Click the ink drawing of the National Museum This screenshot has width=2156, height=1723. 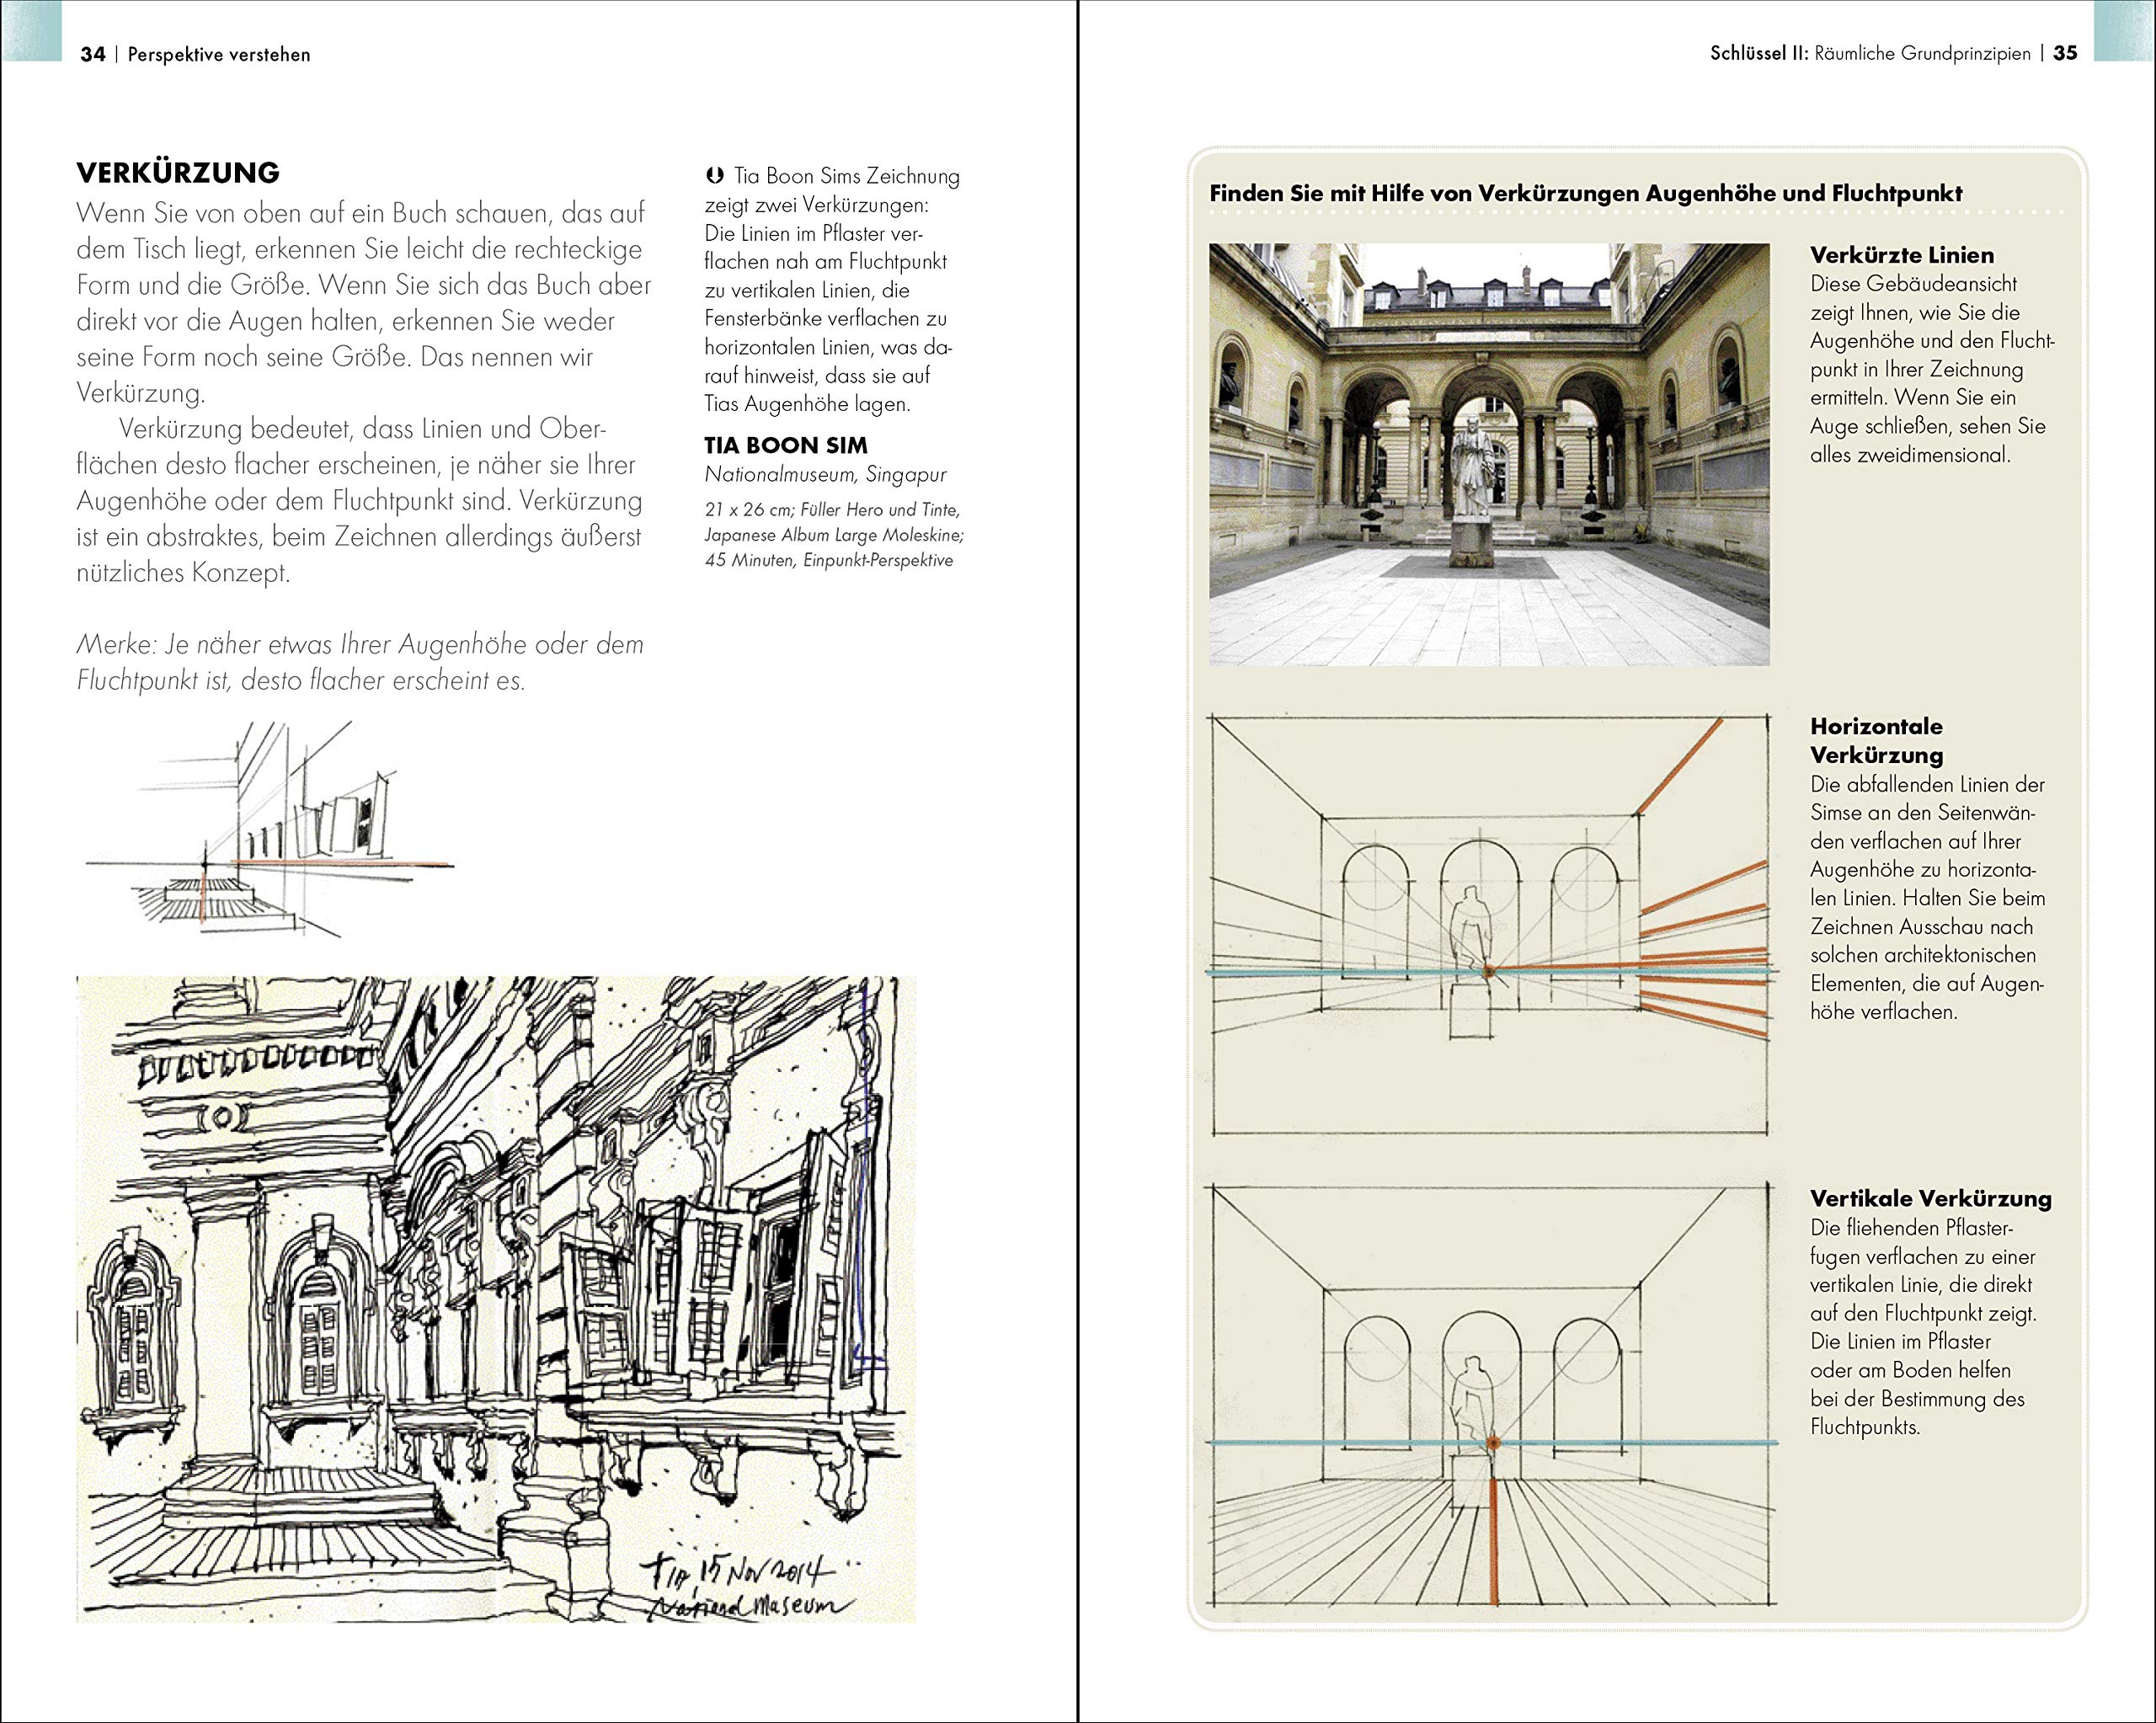(x=496, y=1299)
